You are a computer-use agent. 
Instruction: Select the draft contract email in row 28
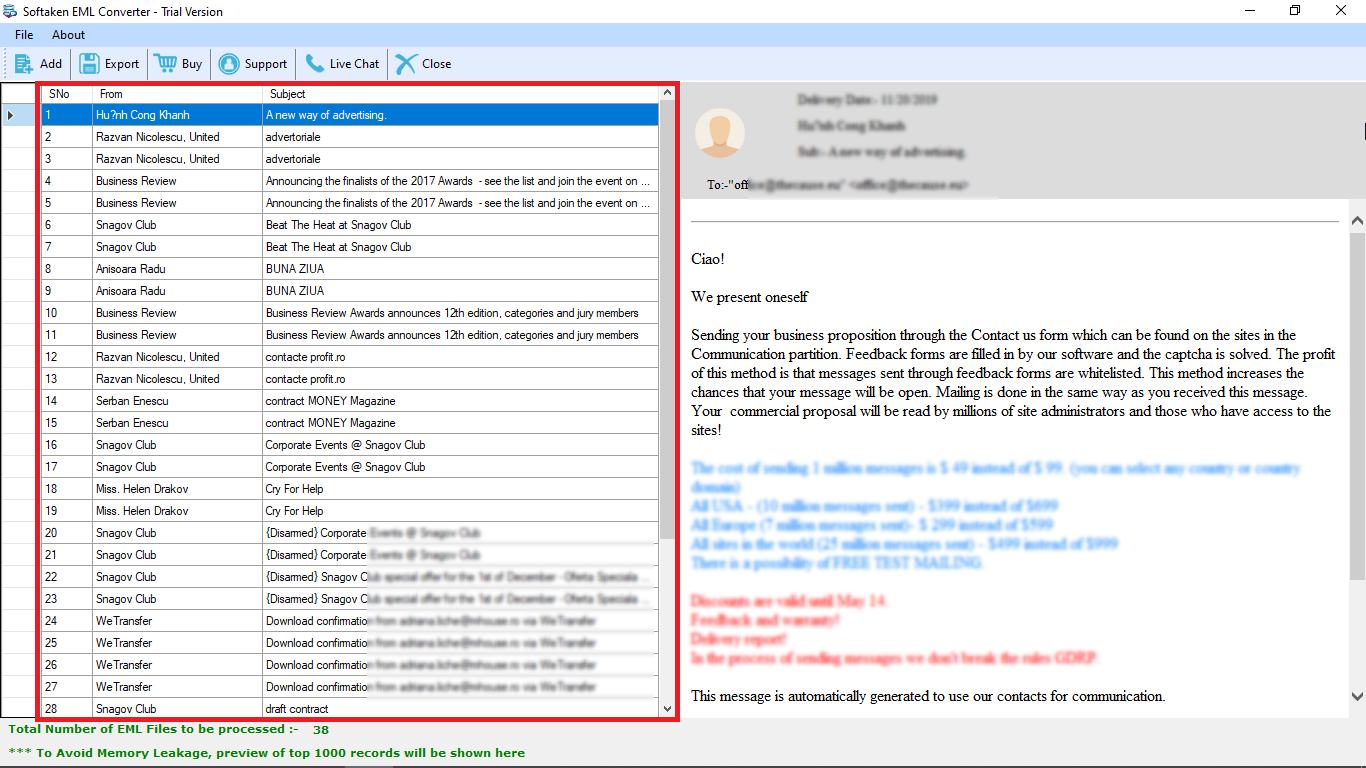pyautogui.click(x=296, y=709)
